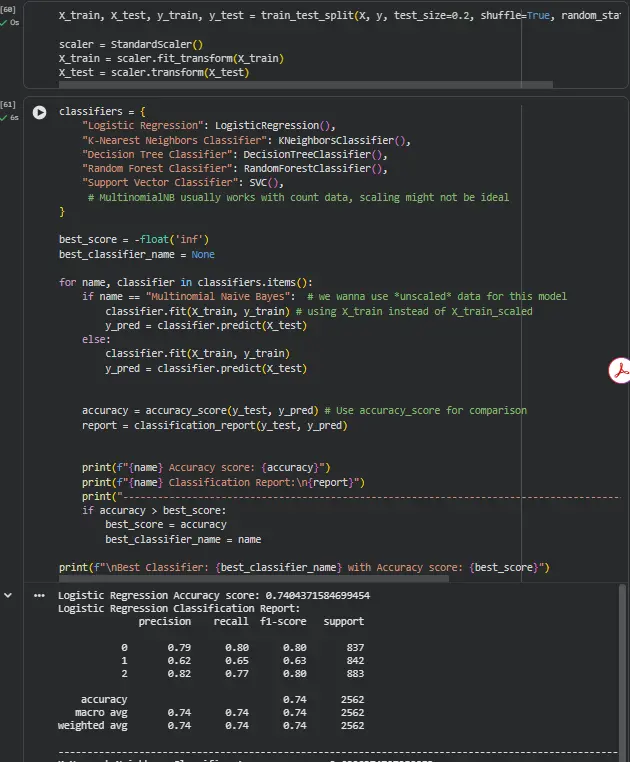Click the print "Accuracy score: {accuracy}" line

[206, 468]
